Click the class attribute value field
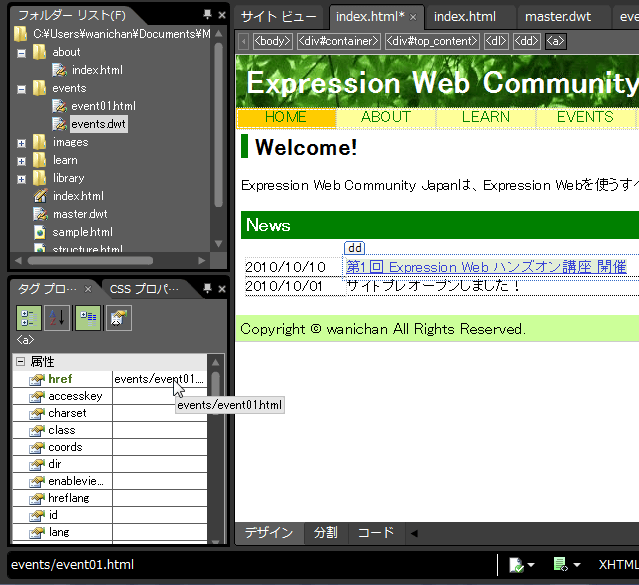Screen dimensions: 639x585 [x=159, y=430]
